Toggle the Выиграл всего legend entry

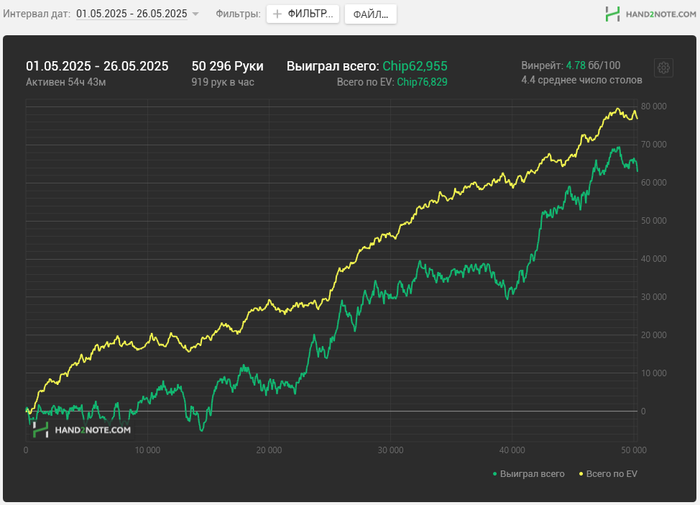[529, 474]
